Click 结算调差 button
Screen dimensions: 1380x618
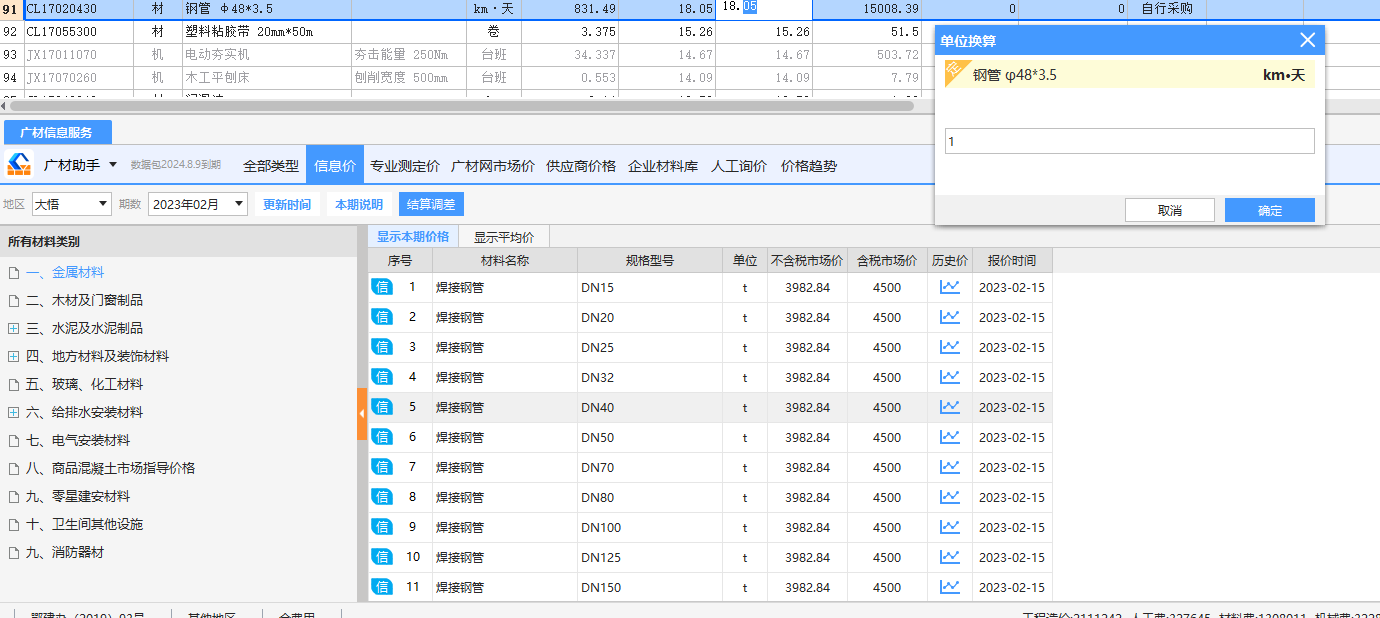point(431,204)
